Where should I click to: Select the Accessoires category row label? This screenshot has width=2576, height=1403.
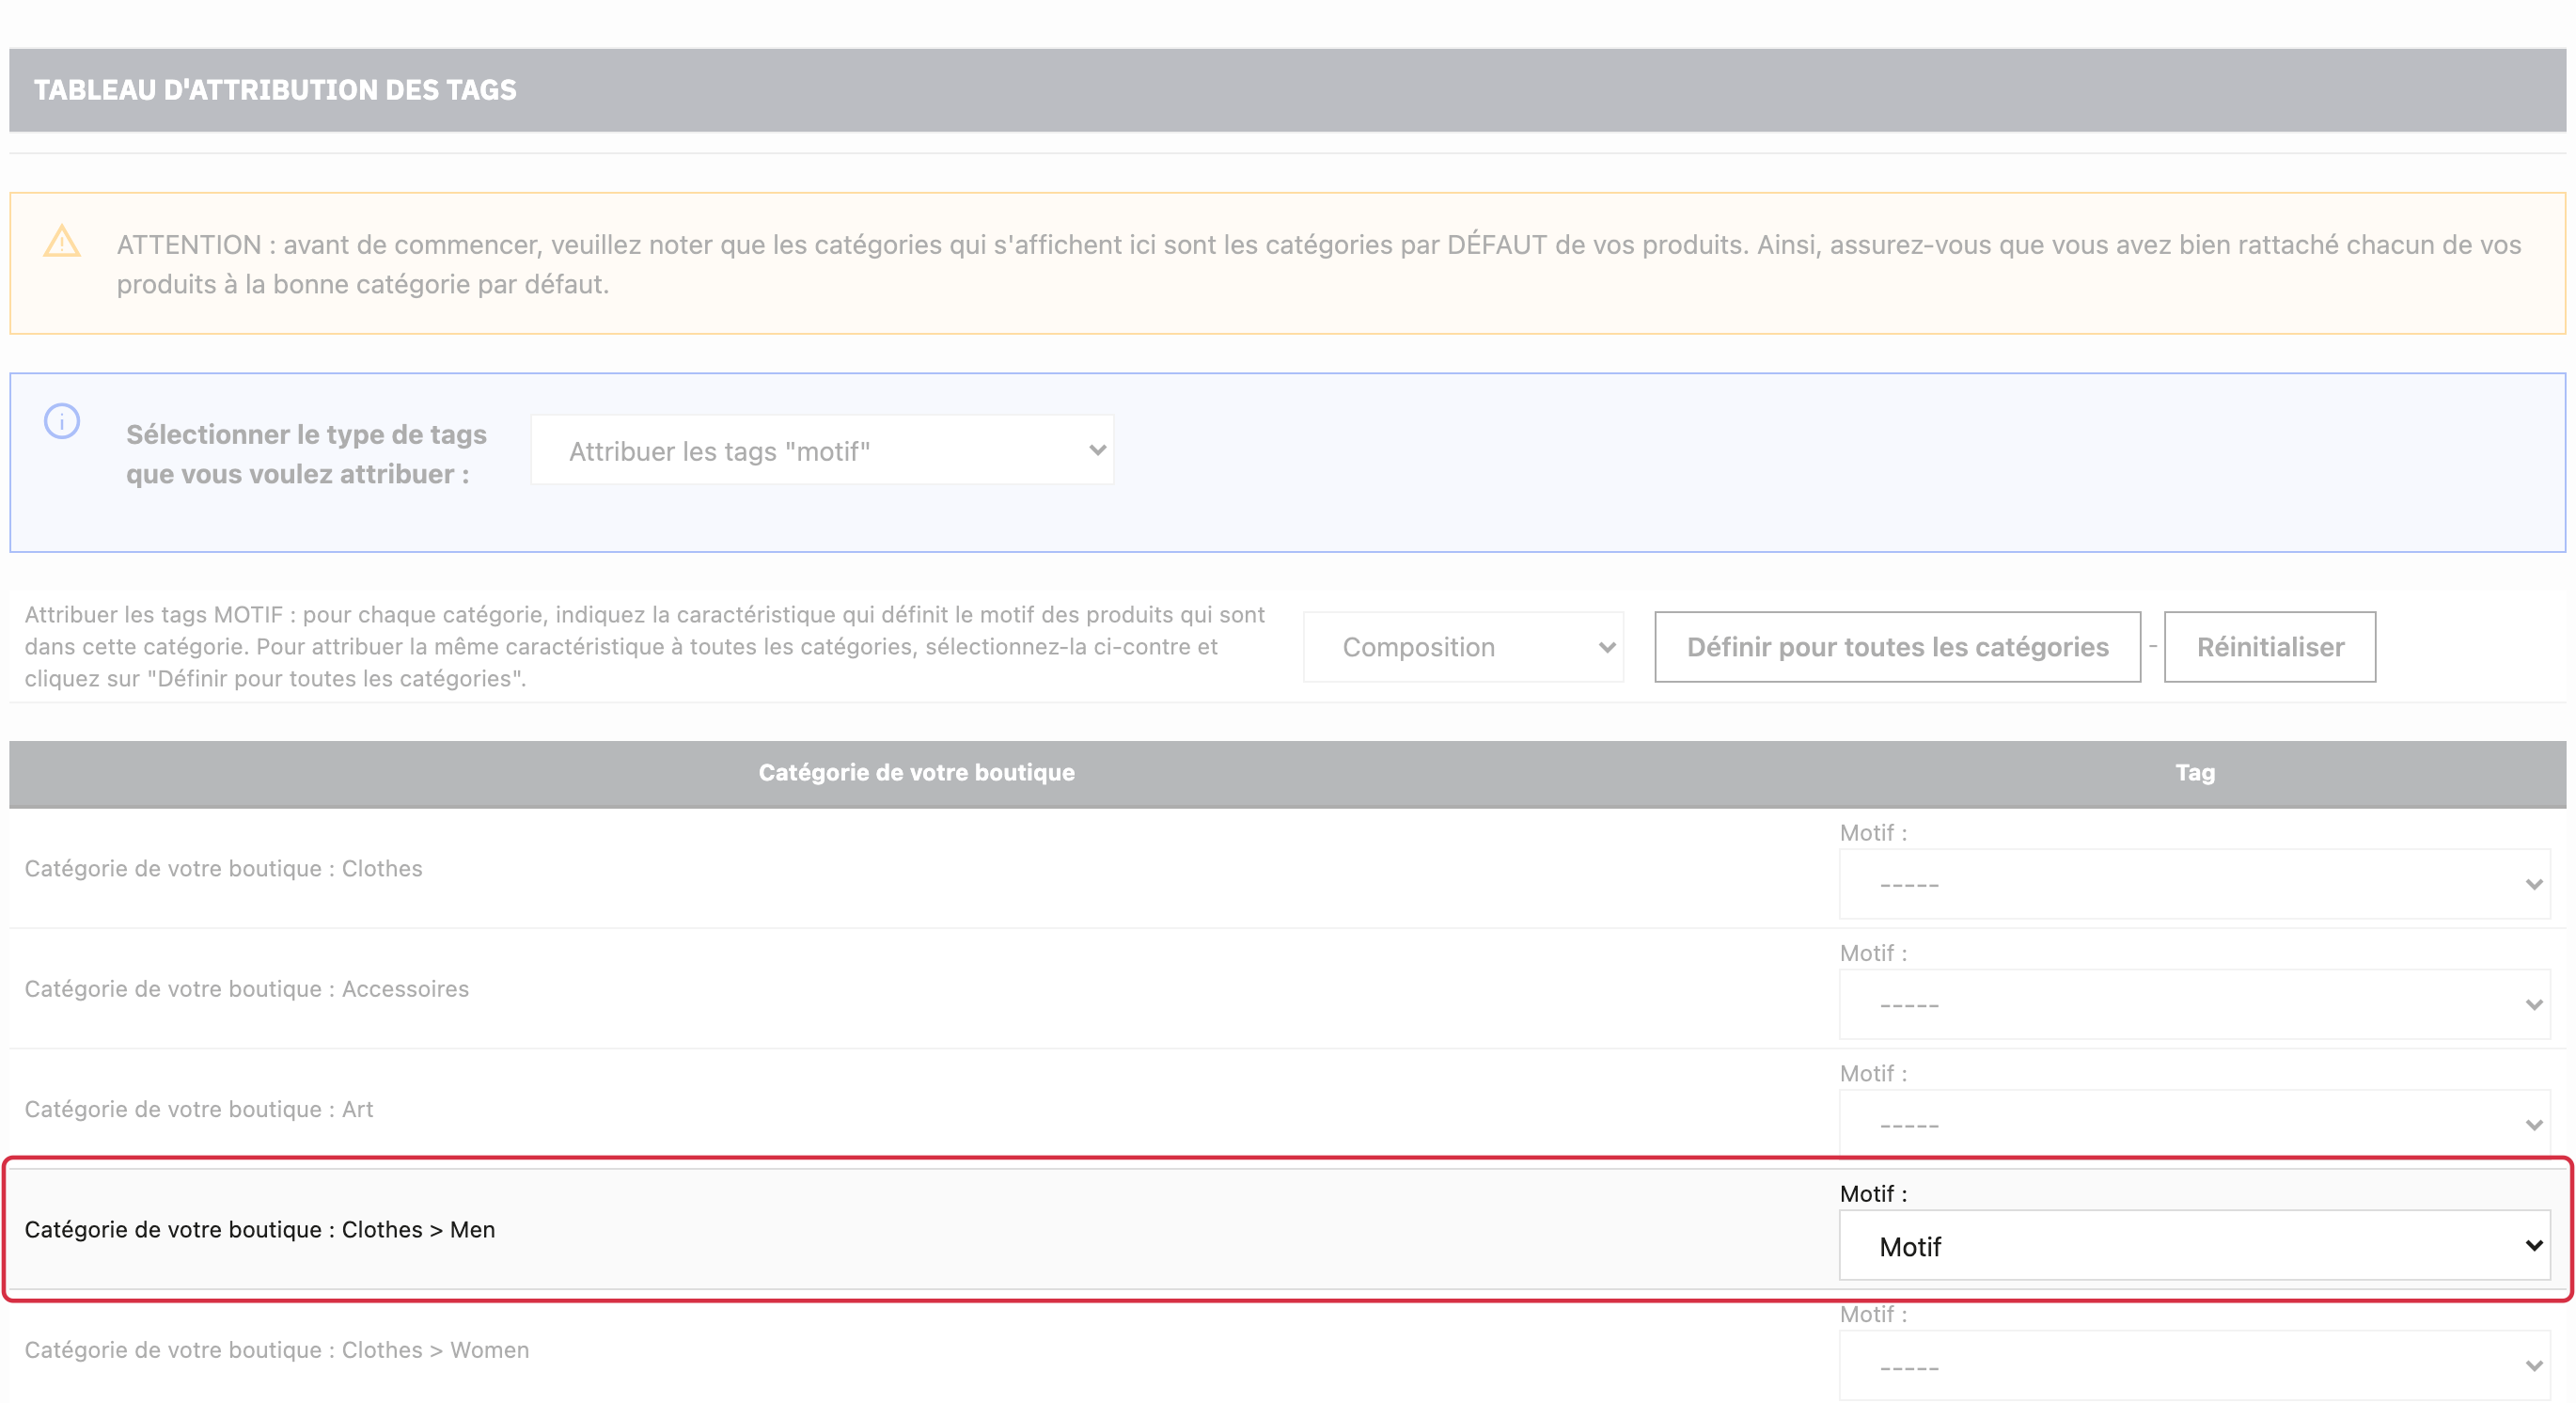coord(247,988)
